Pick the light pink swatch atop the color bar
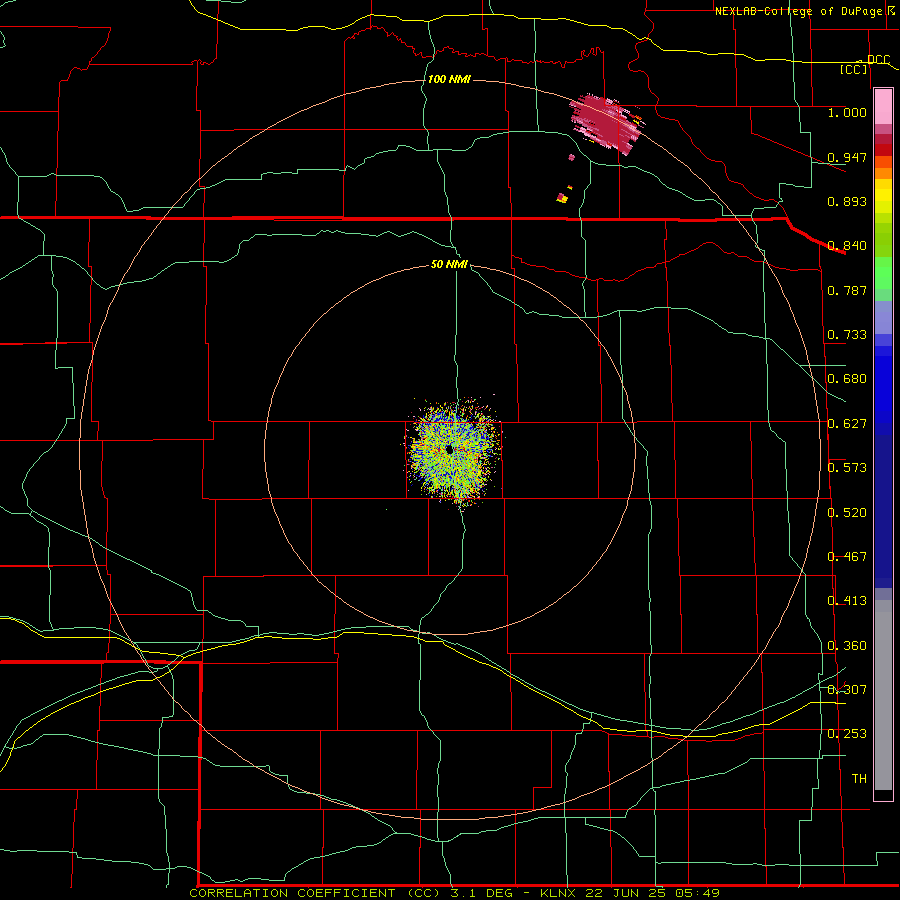 (x=883, y=107)
